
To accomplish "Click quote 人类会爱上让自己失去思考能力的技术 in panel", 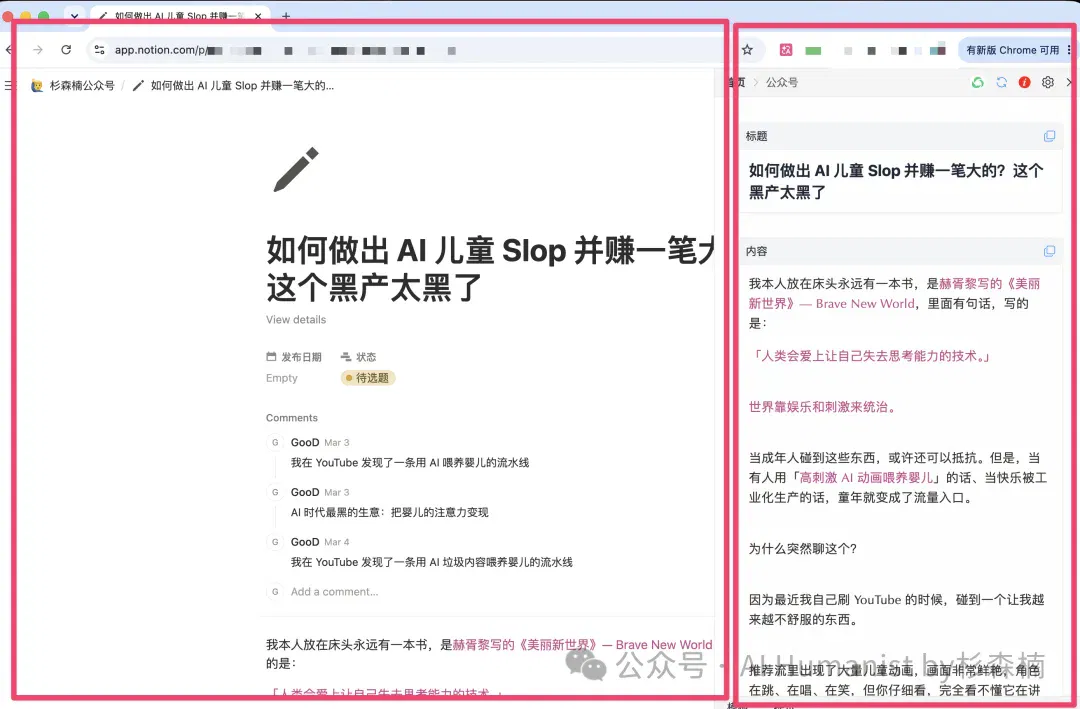I will tap(870, 356).
